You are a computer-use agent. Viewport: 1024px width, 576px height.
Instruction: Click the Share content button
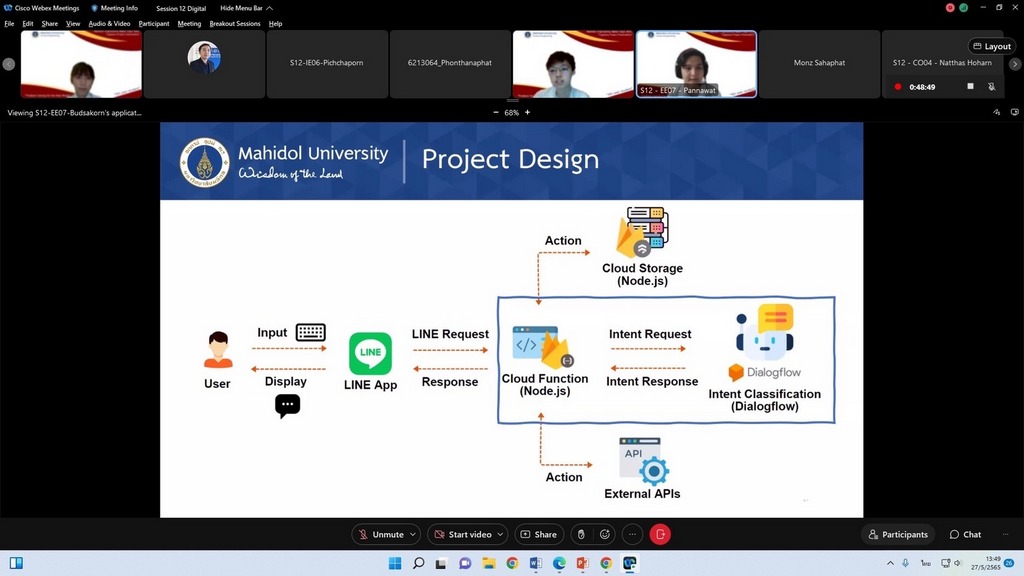538,534
